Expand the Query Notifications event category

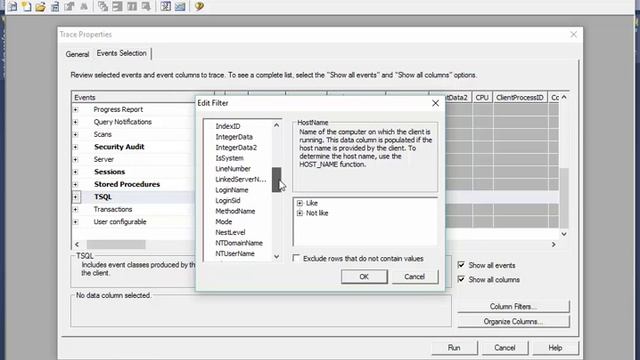pyautogui.click(x=76, y=122)
